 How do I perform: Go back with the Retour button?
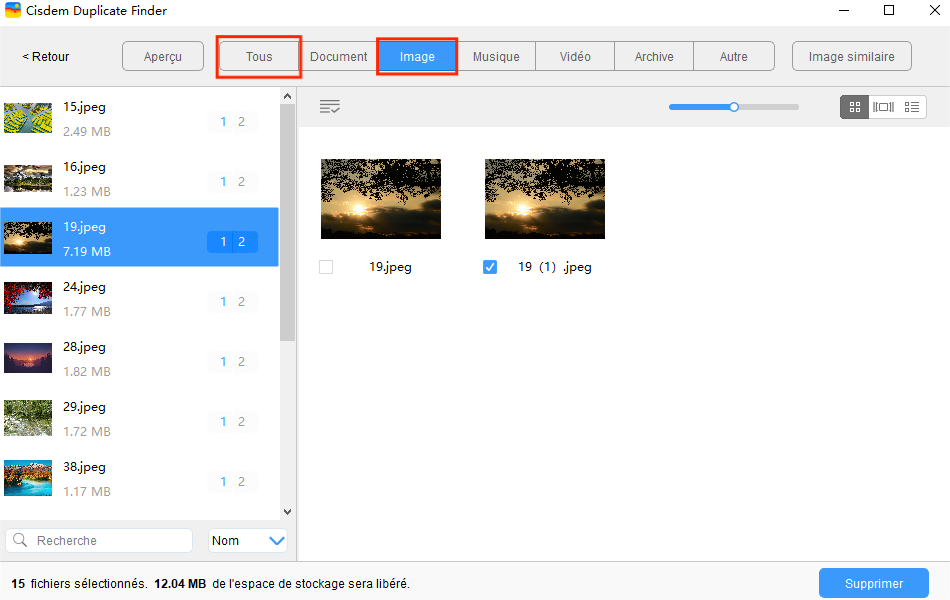(x=46, y=56)
